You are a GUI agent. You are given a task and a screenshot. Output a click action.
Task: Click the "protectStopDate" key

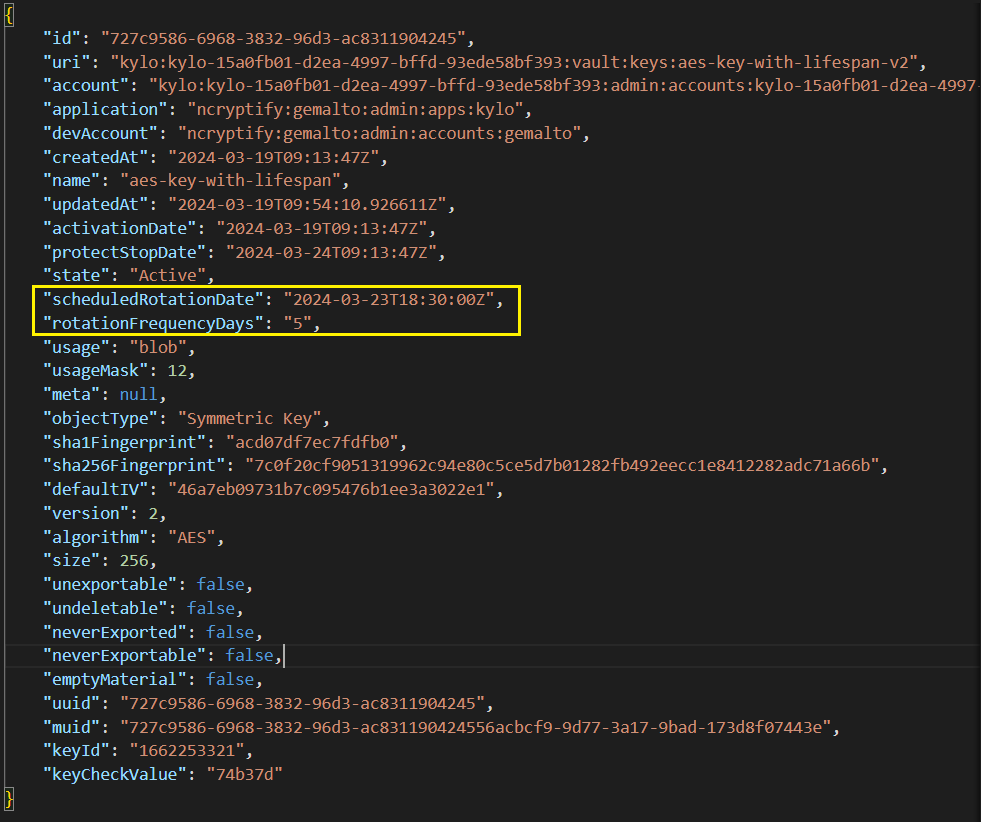pos(127,252)
